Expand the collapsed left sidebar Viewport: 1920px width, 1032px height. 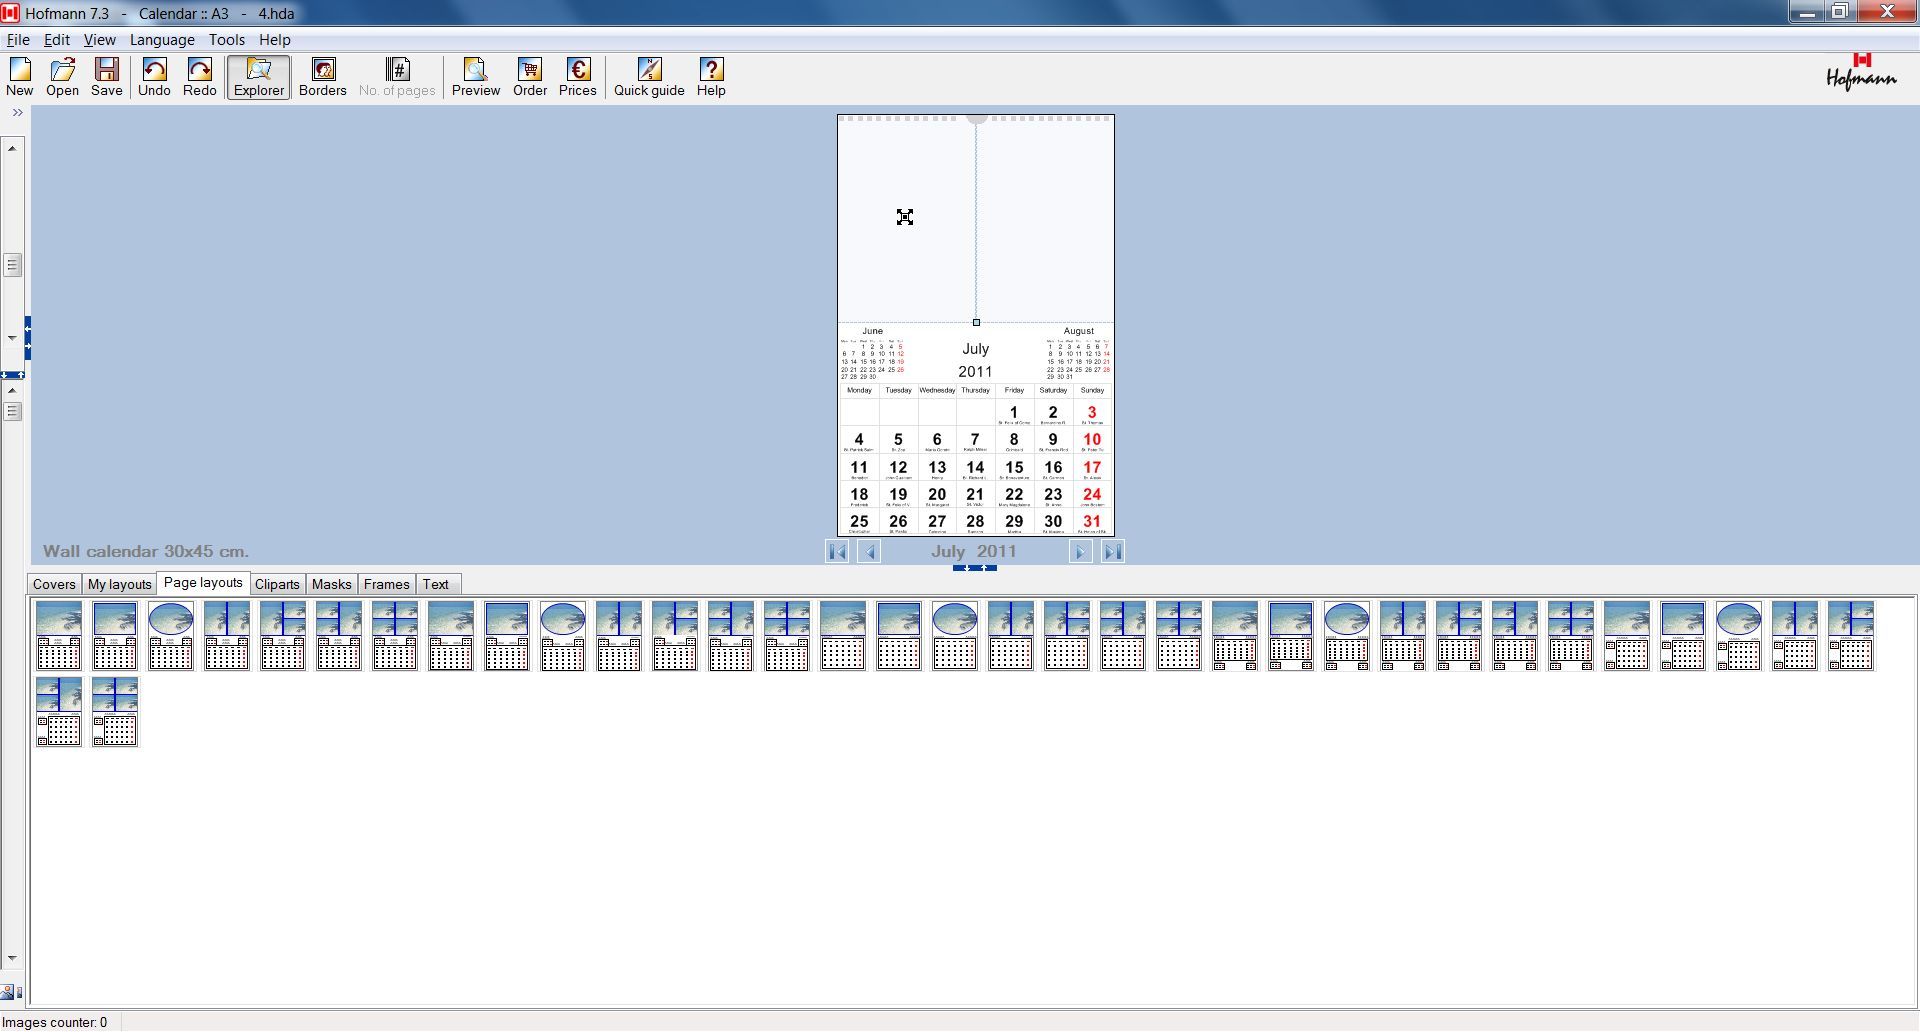[x=17, y=112]
